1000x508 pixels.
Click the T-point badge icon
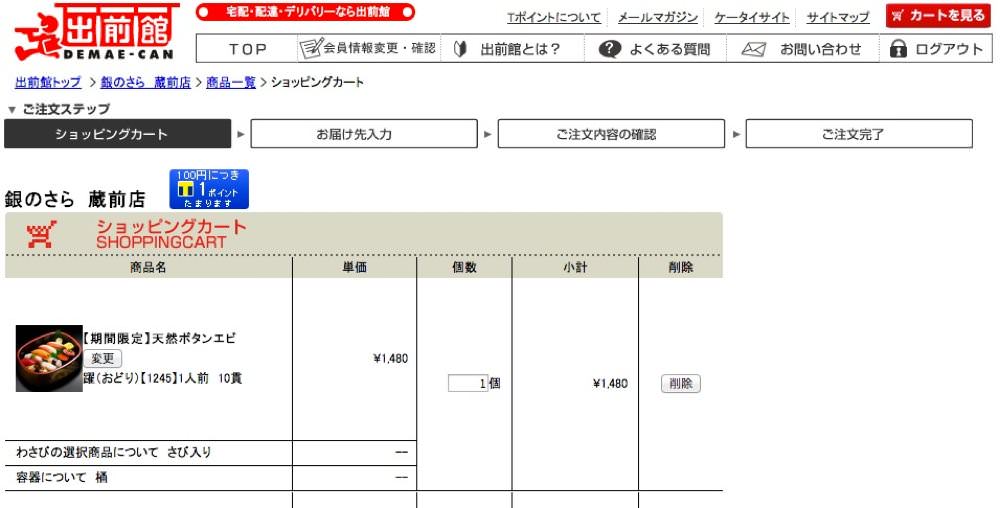(x=209, y=189)
